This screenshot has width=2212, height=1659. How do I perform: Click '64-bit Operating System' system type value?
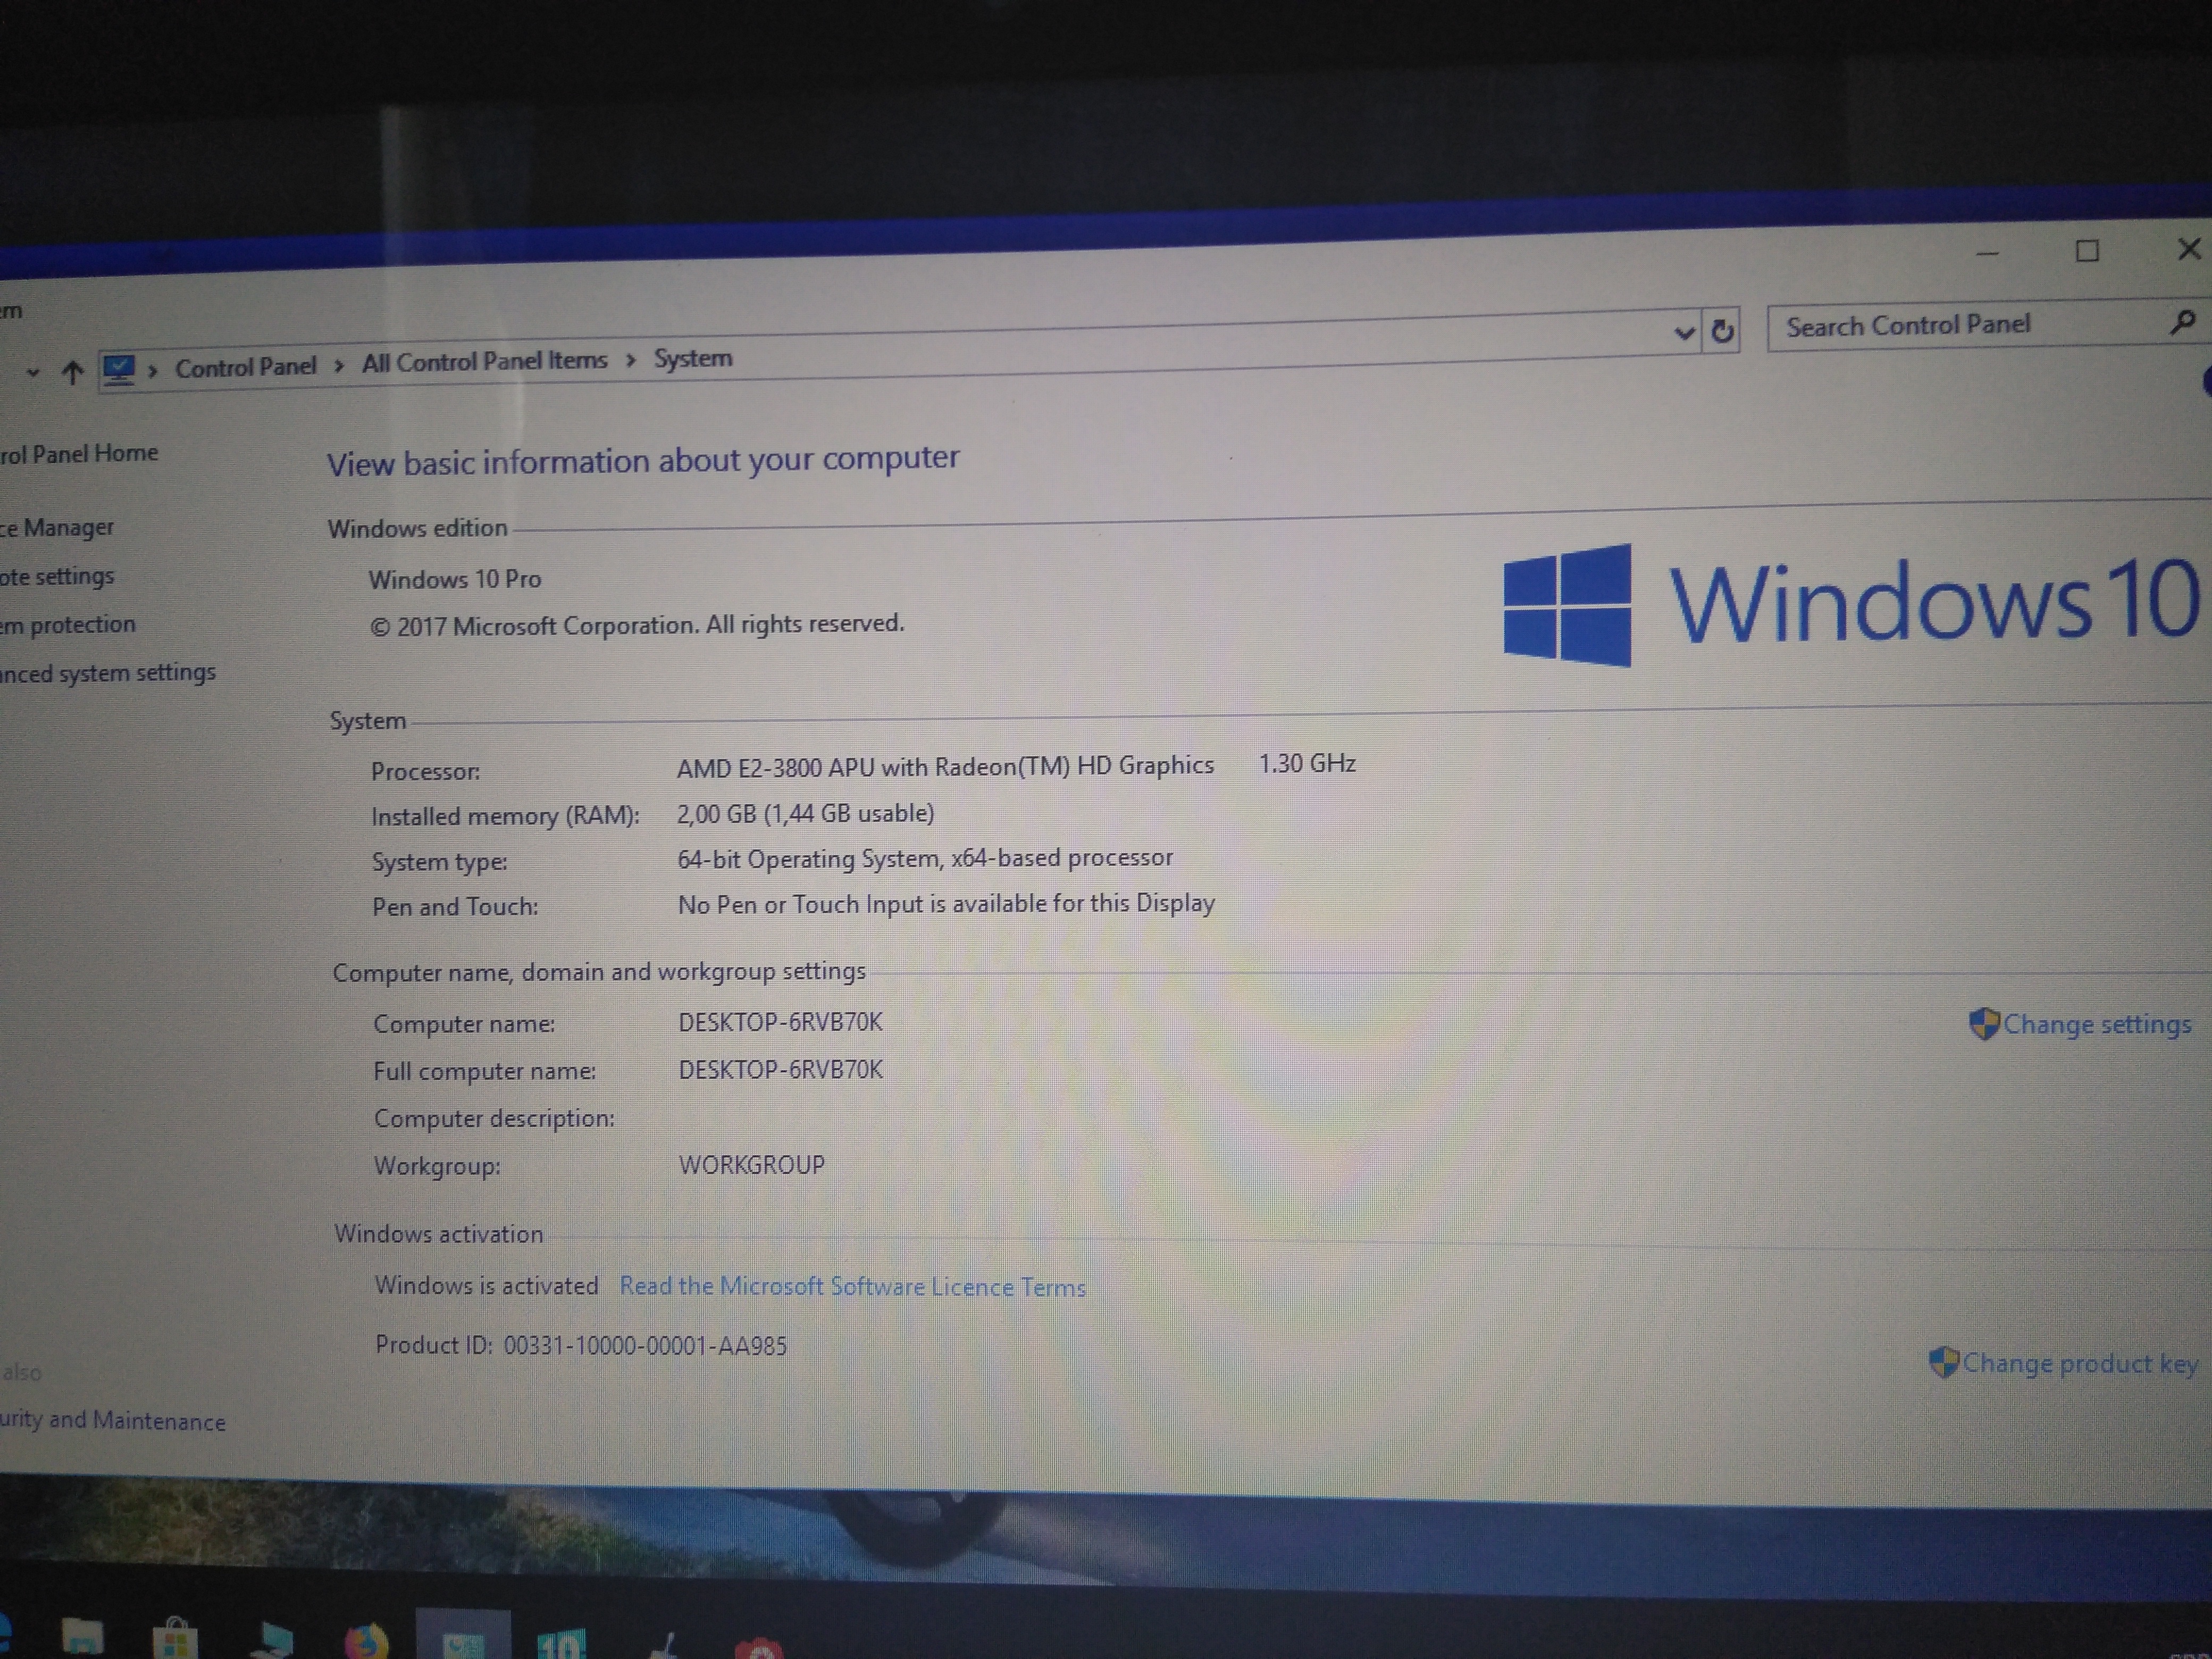(925, 858)
